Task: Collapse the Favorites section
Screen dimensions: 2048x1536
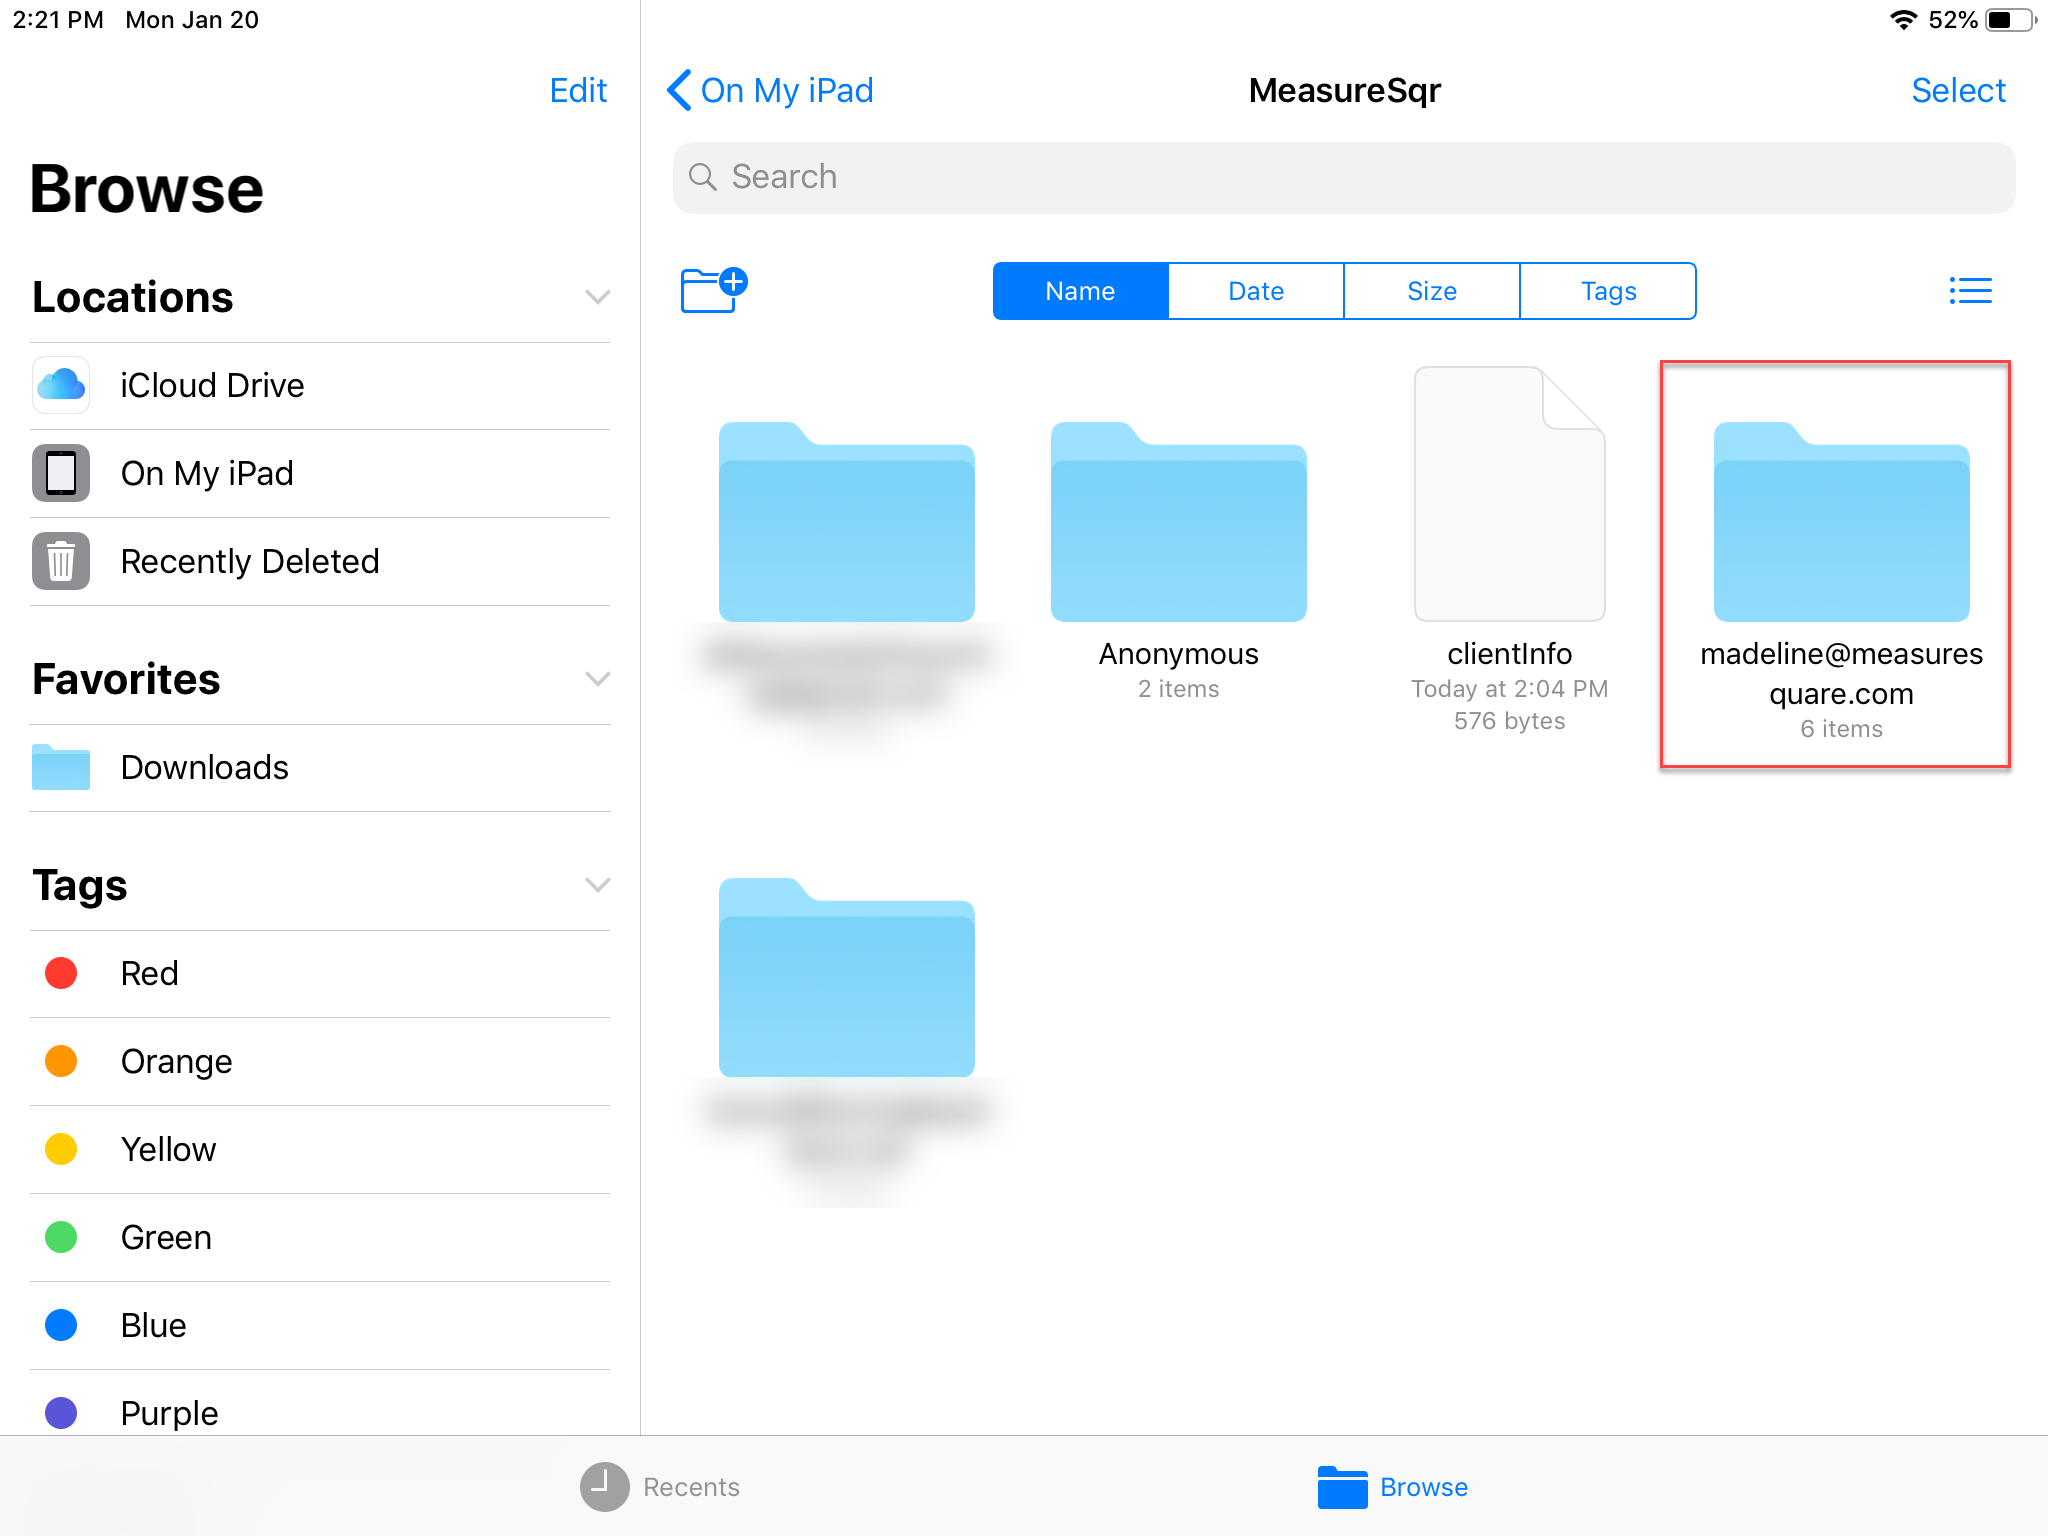Action: point(597,679)
